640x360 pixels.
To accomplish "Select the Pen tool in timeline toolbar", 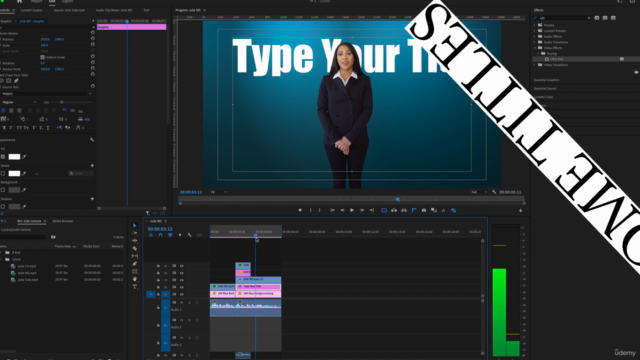I will click(x=135, y=264).
